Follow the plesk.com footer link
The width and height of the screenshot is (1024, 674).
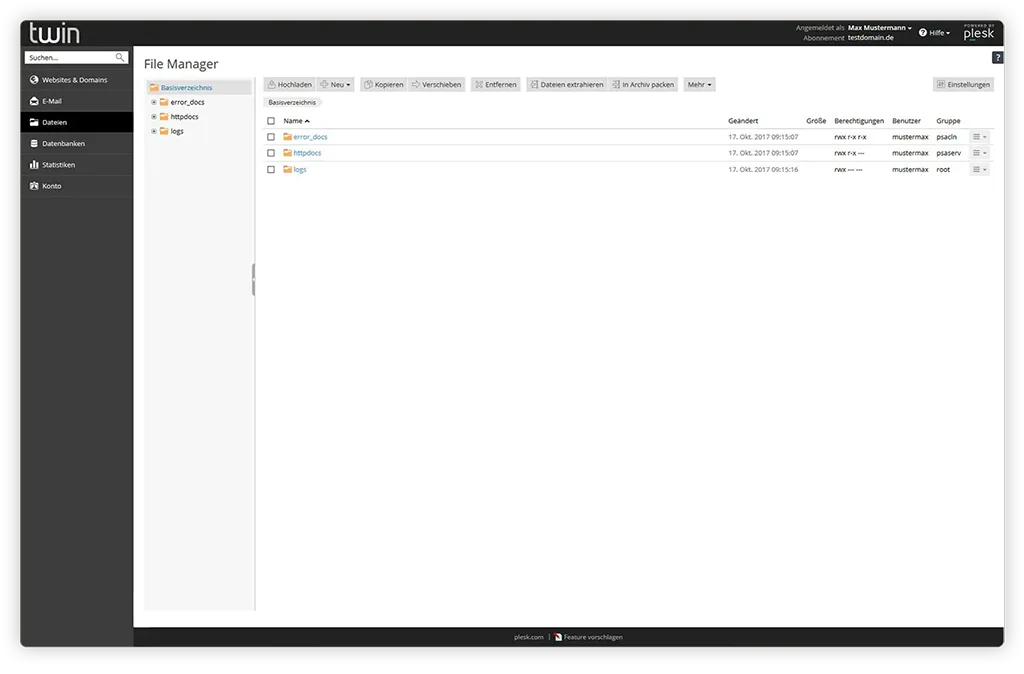529,636
